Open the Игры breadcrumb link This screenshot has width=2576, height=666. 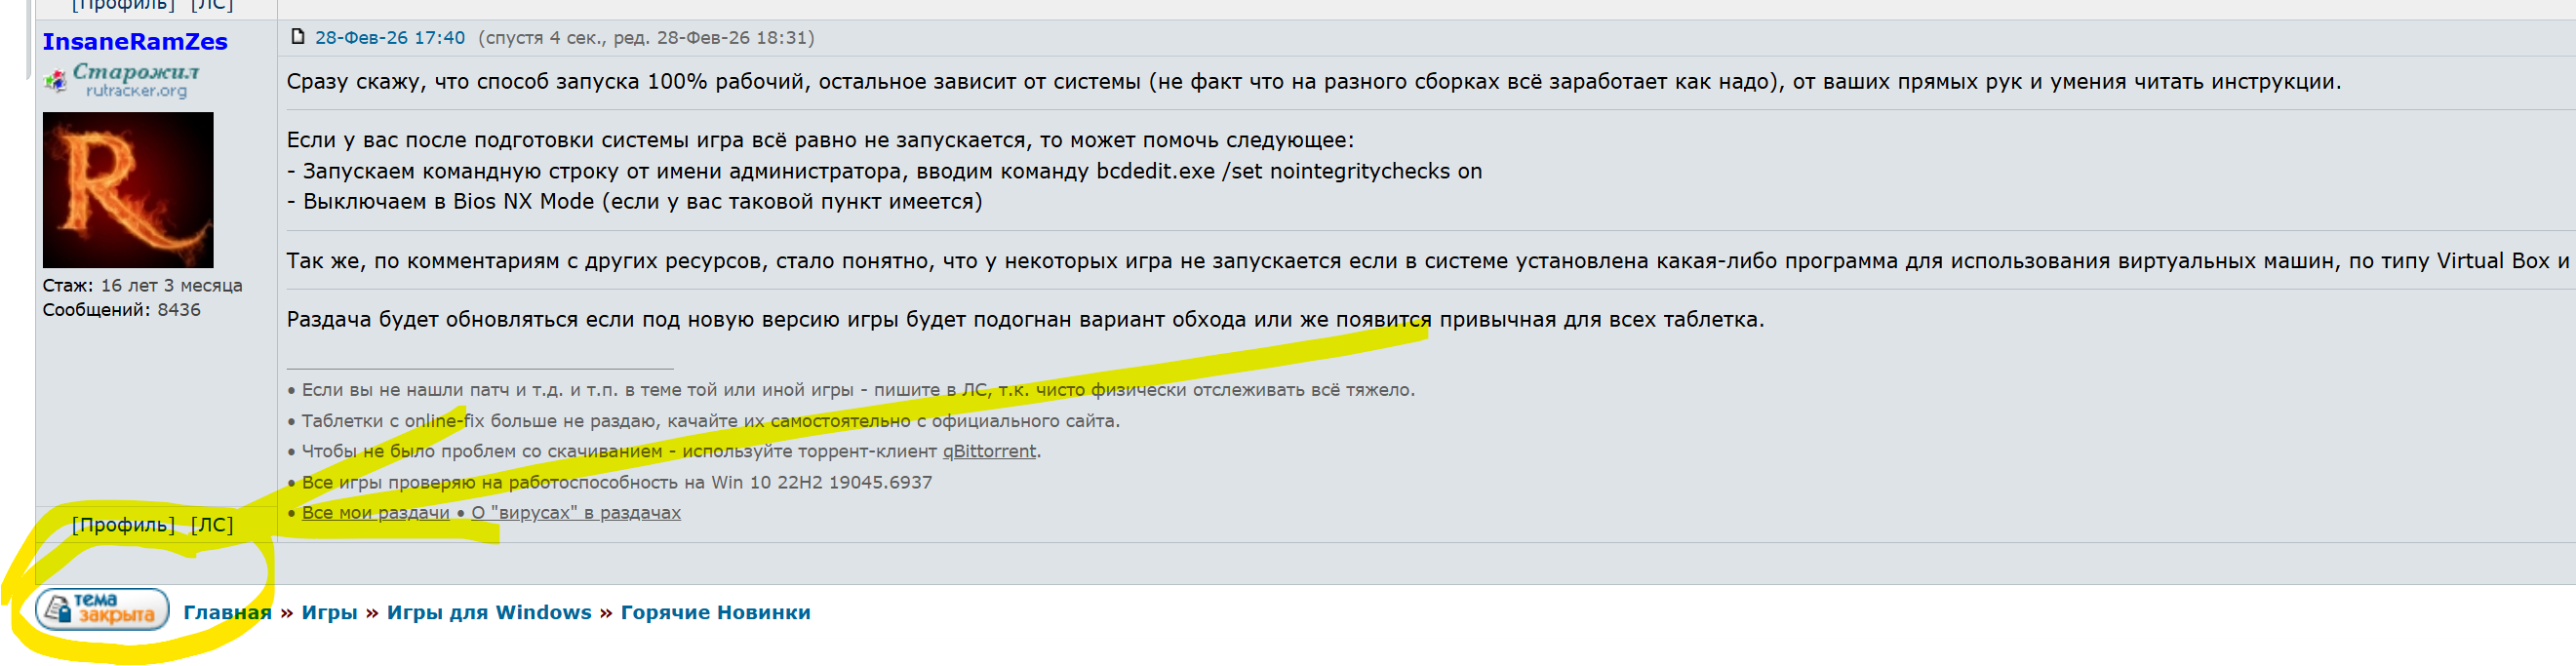click(x=329, y=613)
